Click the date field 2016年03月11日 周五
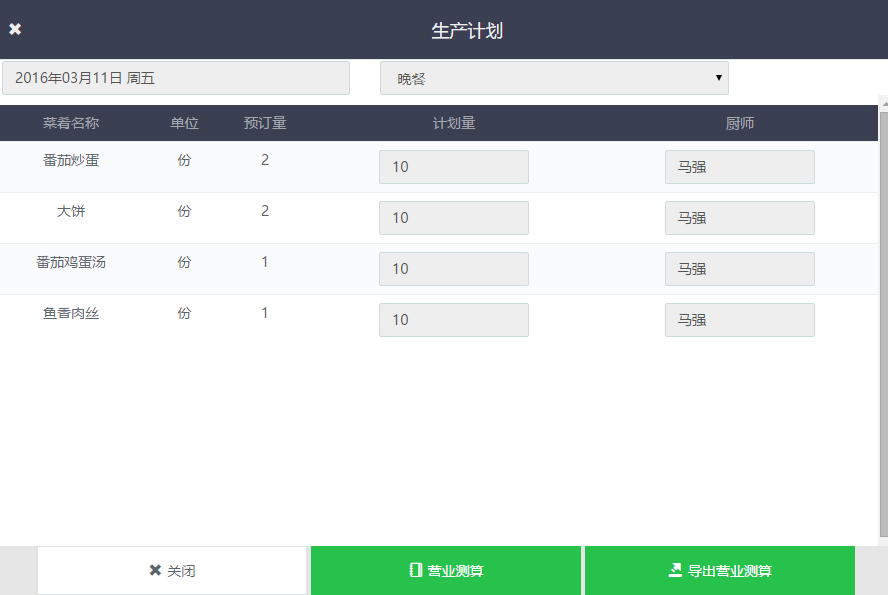The height and width of the screenshot is (595, 888). point(176,78)
